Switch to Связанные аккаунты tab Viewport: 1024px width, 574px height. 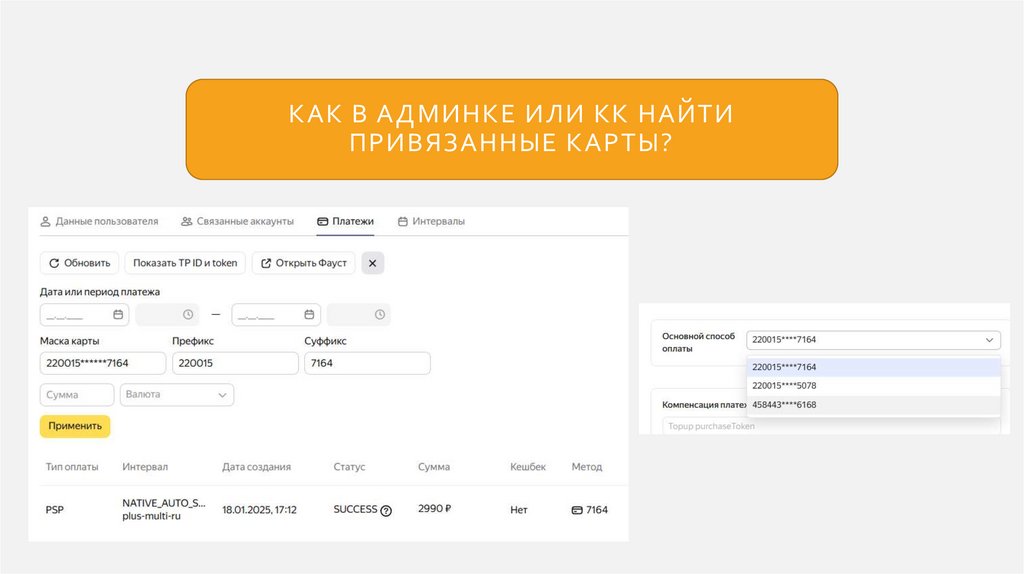click(x=237, y=221)
